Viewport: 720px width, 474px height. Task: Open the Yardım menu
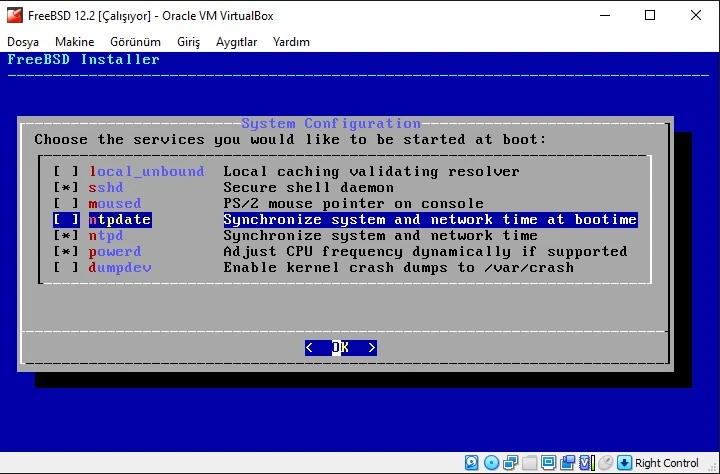(x=291, y=42)
